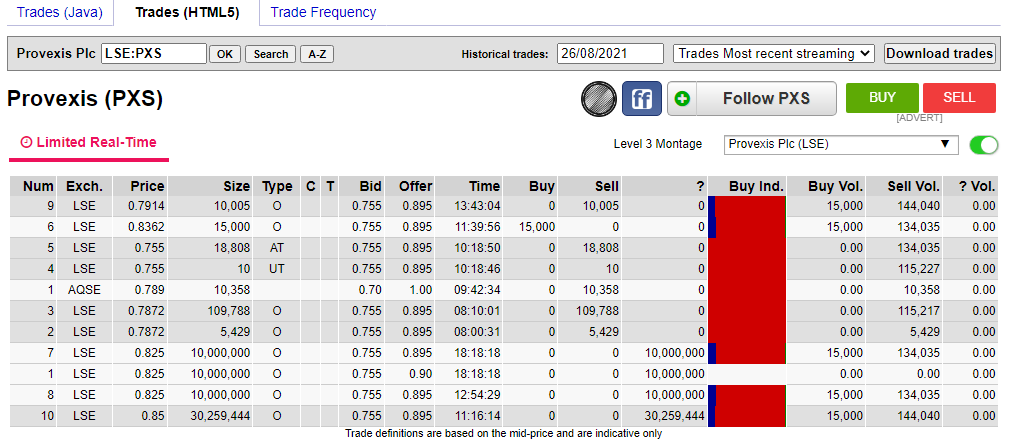Click the Download trades button
The height and width of the screenshot is (440, 1017).
click(x=939, y=53)
